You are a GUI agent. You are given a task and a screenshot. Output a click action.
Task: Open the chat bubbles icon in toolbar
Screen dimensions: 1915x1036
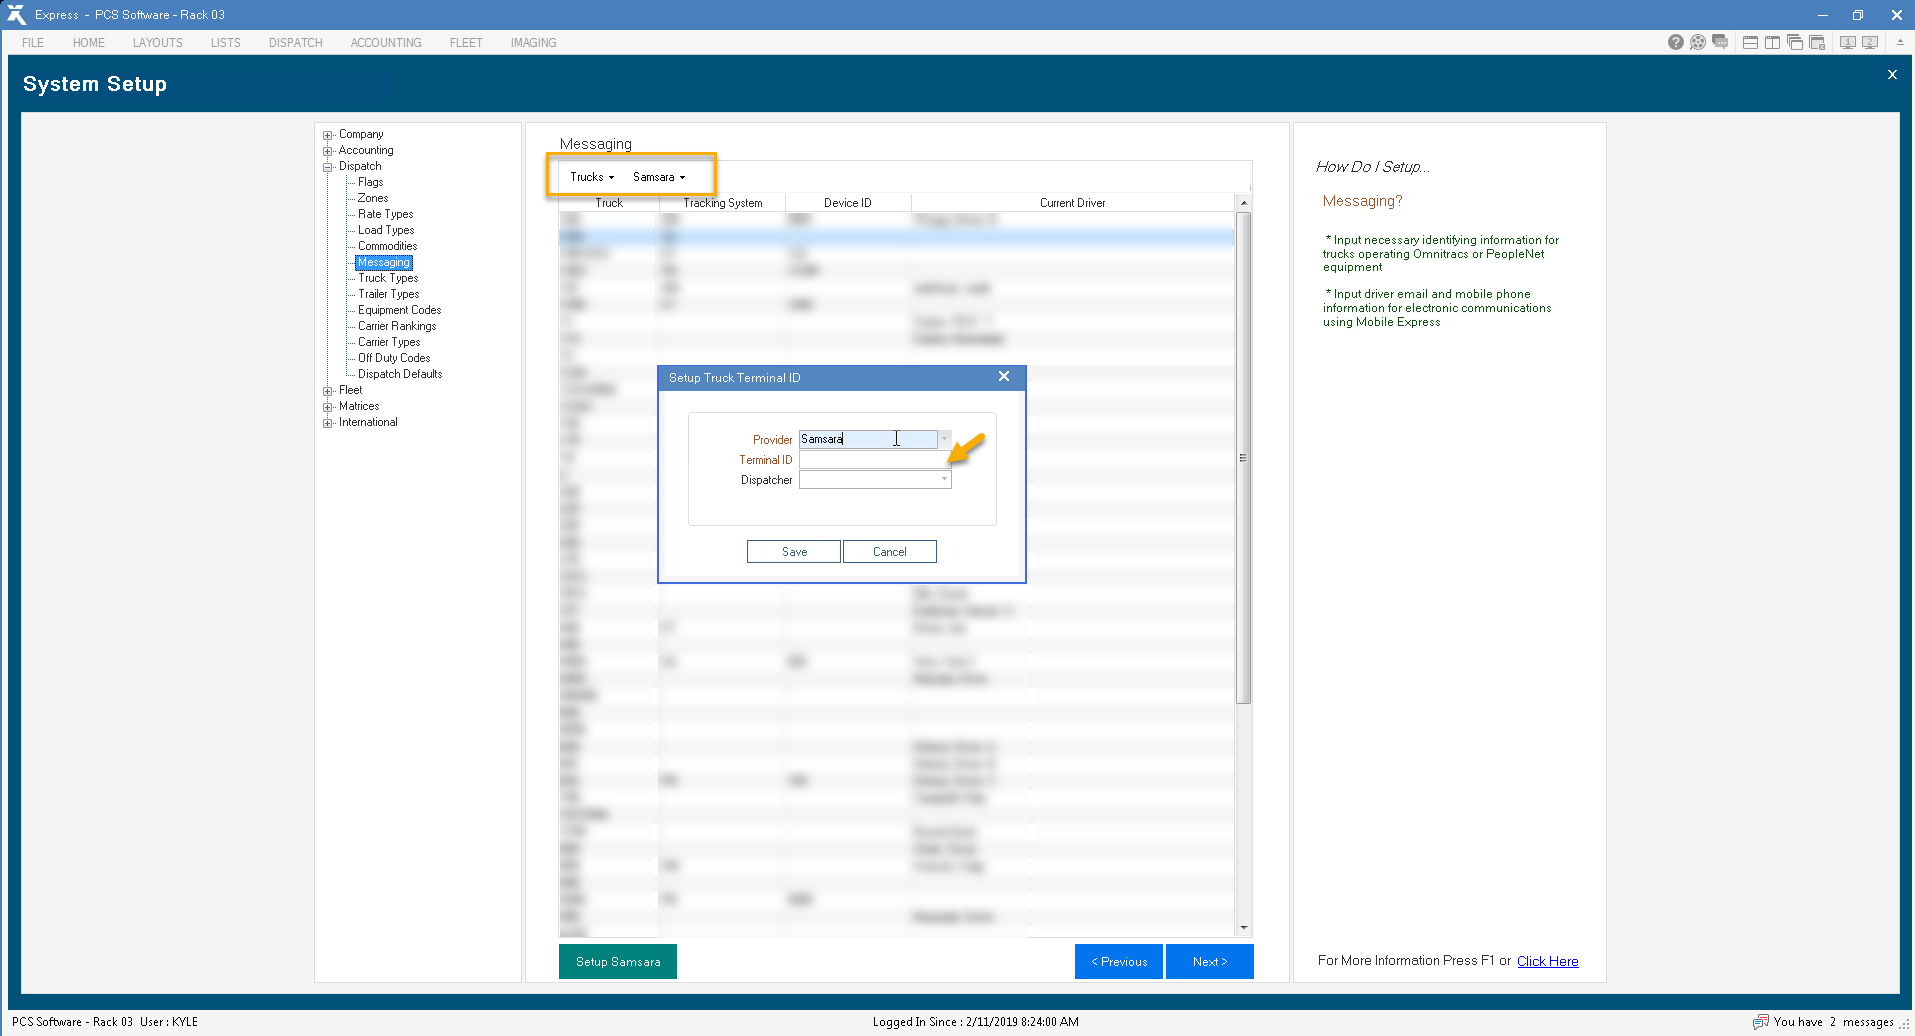(1720, 42)
